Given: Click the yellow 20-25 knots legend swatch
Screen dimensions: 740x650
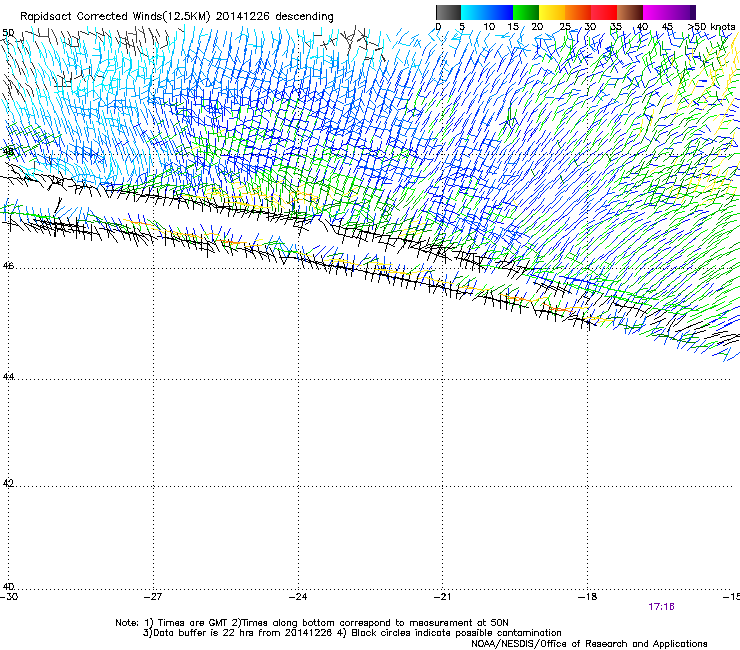Looking at the screenshot, I should tap(552, 12).
